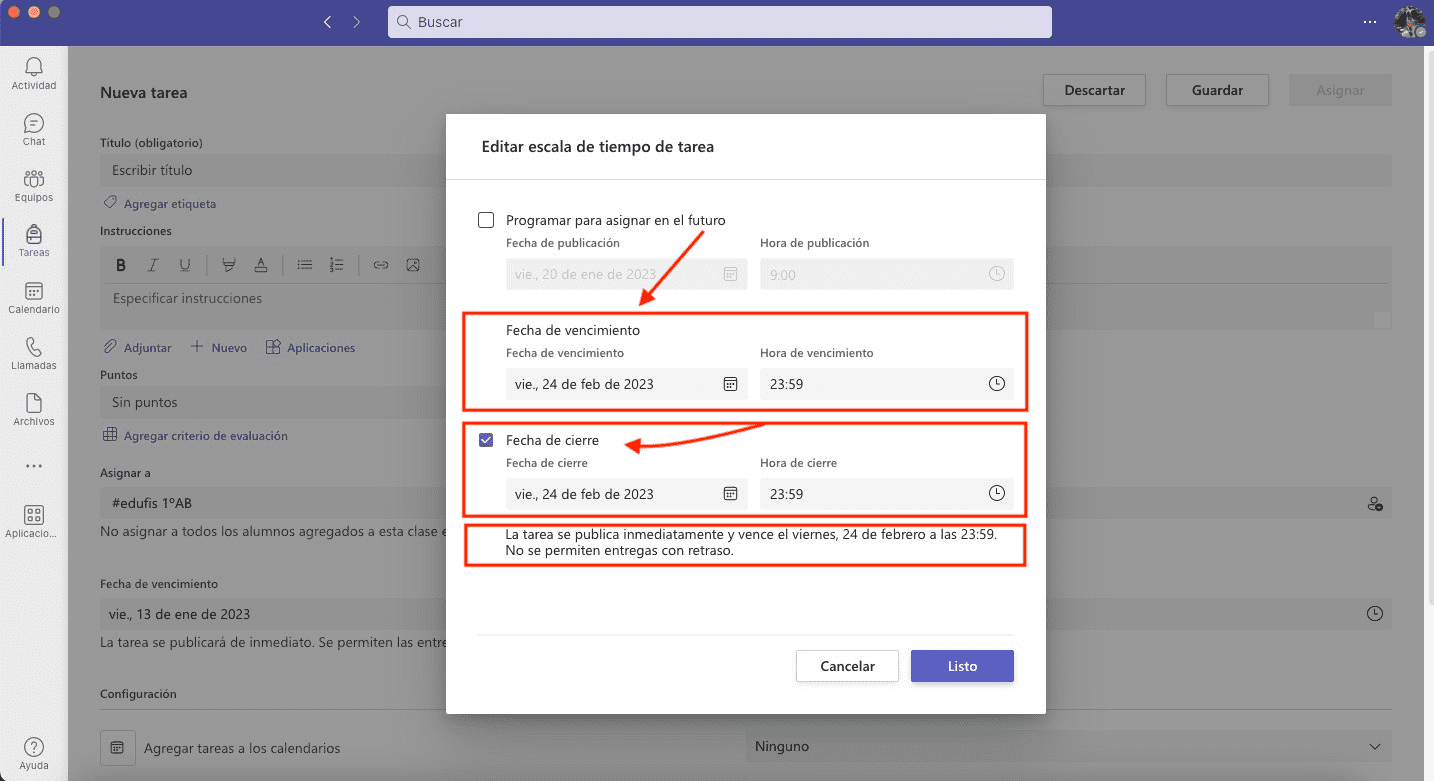Switch to Tareas tab in sidebar
Screen dimensions: 1434x781
pyautogui.click(x=34, y=241)
